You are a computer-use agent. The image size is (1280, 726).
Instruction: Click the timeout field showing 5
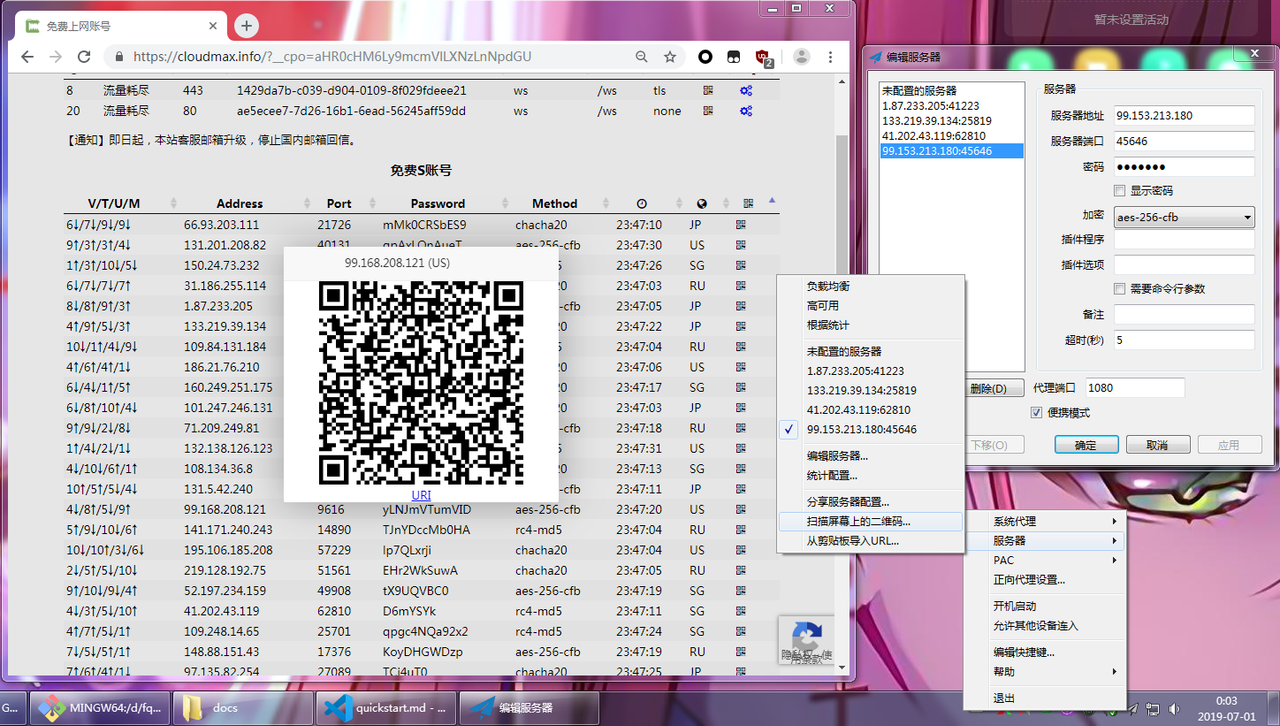pyautogui.click(x=1184, y=340)
